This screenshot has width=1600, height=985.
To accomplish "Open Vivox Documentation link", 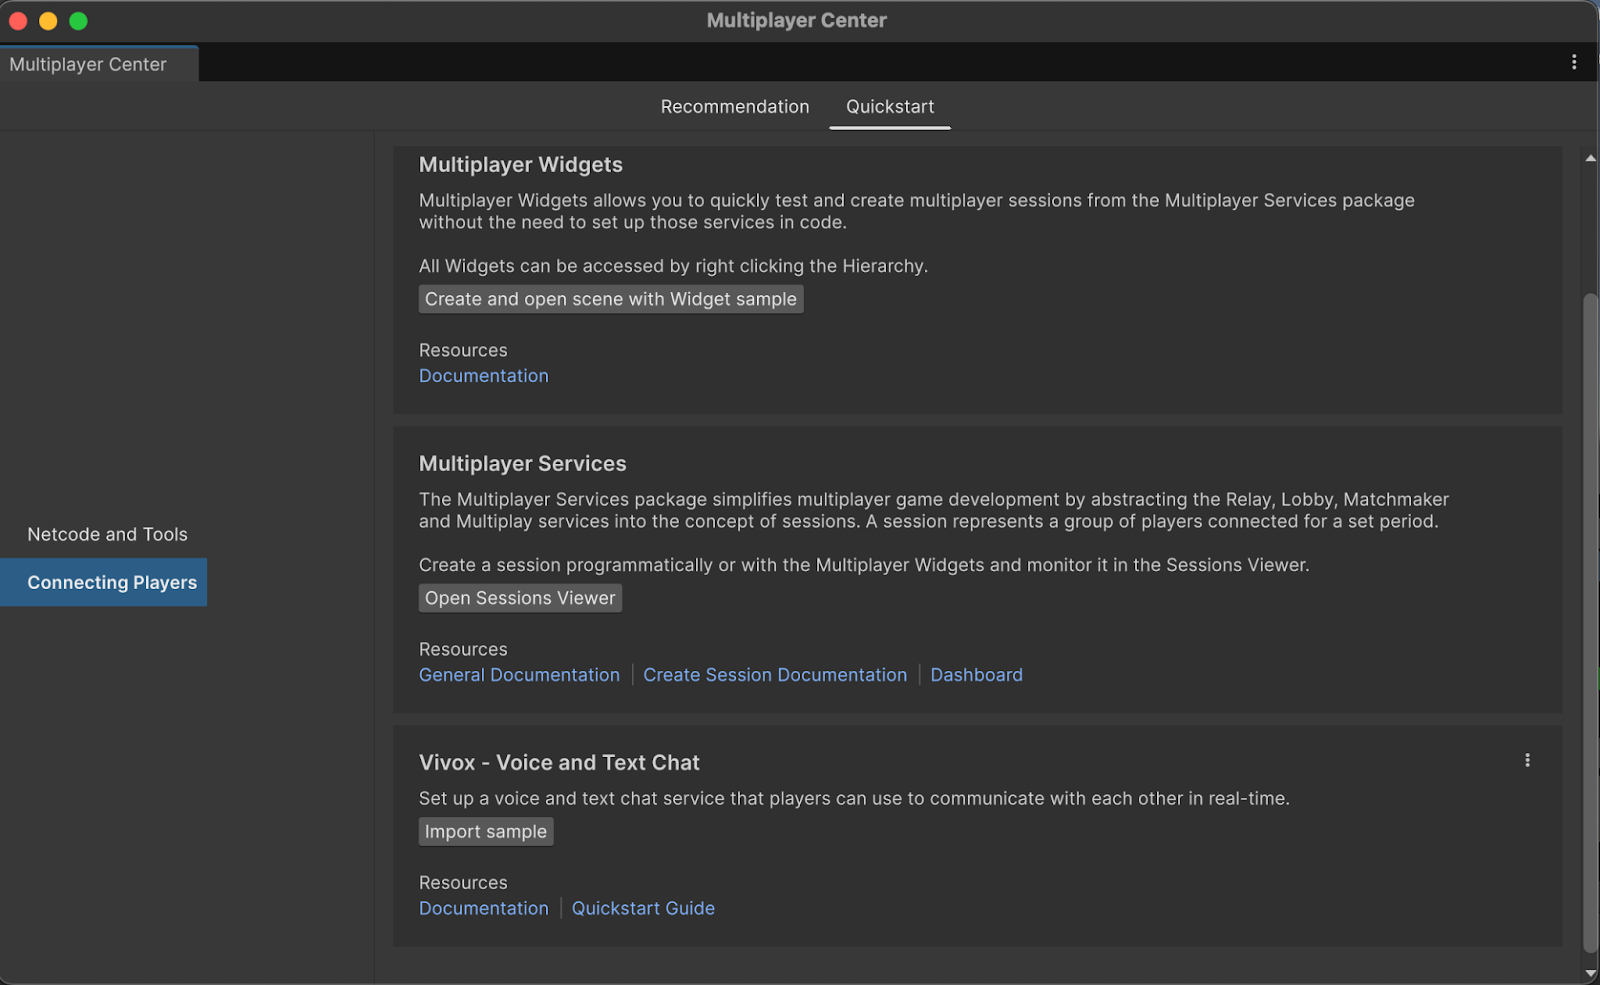I will [x=484, y=909].
